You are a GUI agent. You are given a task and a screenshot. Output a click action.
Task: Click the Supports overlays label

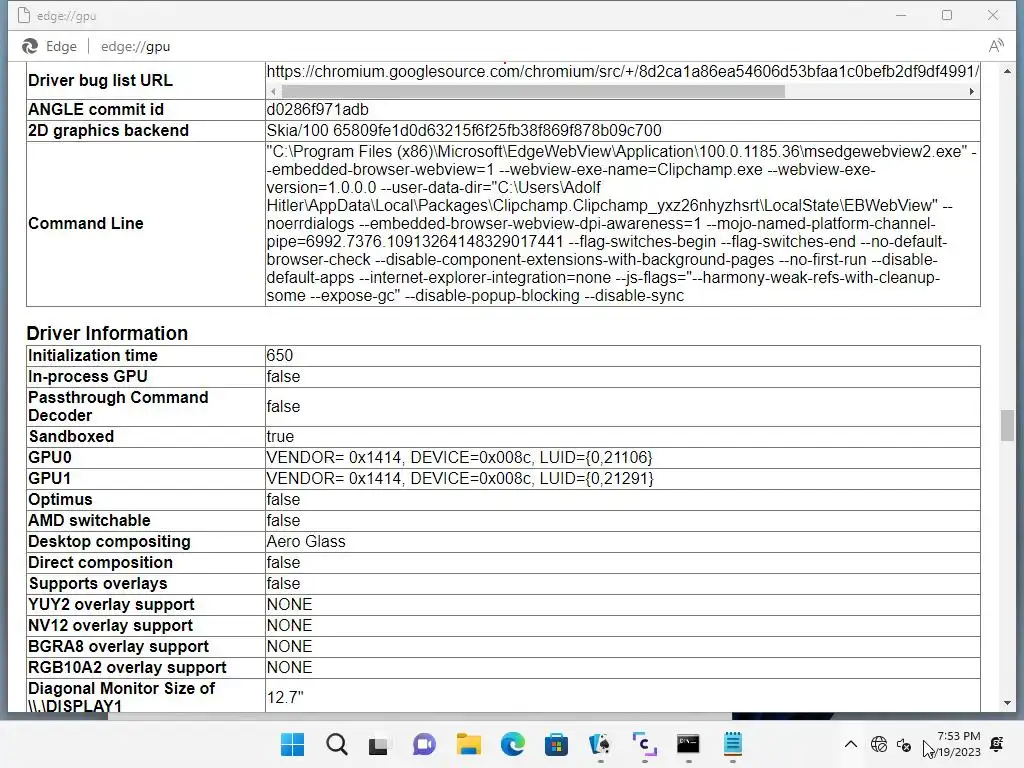98,583
